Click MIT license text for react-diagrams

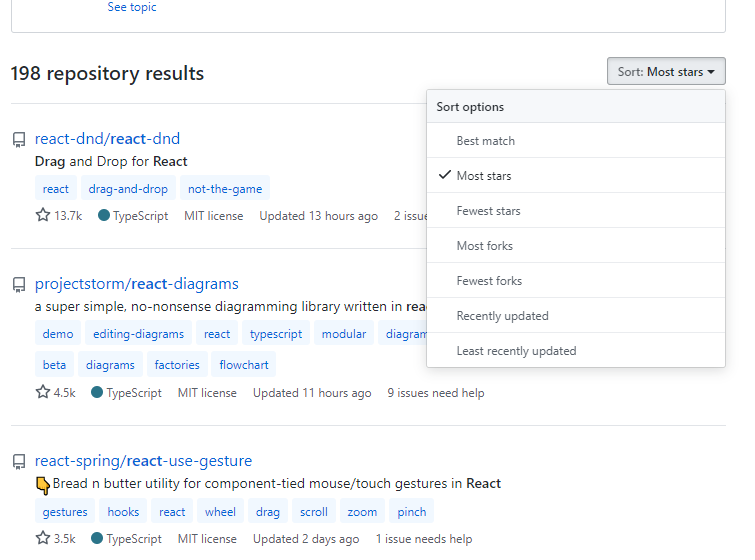click(207, 393)
